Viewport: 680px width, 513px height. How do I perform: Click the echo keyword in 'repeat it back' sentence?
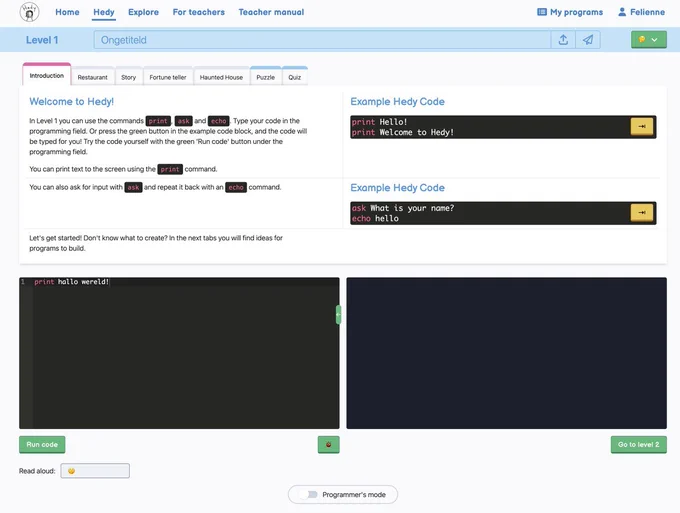pyautogui.click(x=236, y=187)
